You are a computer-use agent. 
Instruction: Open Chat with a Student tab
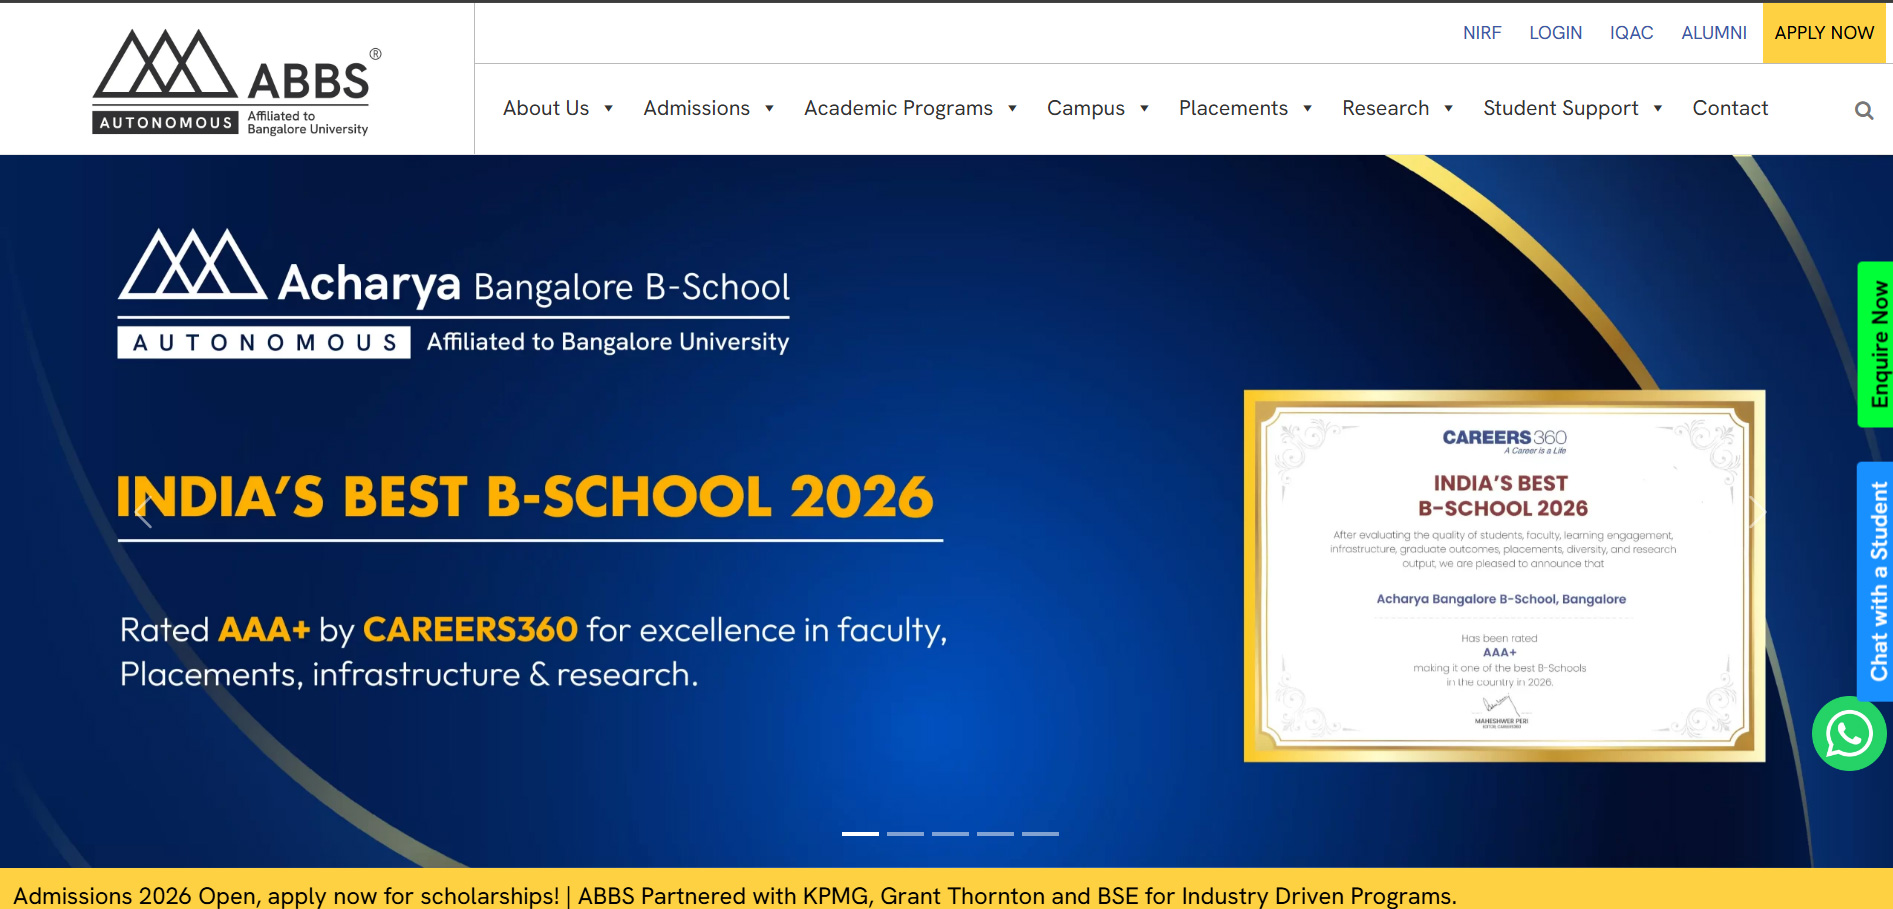(x=1877, y=581)
